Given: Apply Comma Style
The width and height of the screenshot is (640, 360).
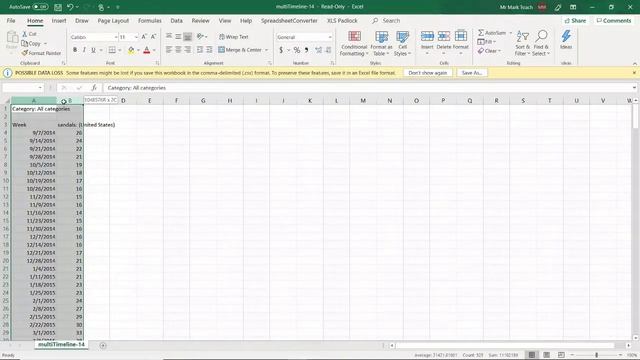Looking at the screenshot, I should click(306, 50).
